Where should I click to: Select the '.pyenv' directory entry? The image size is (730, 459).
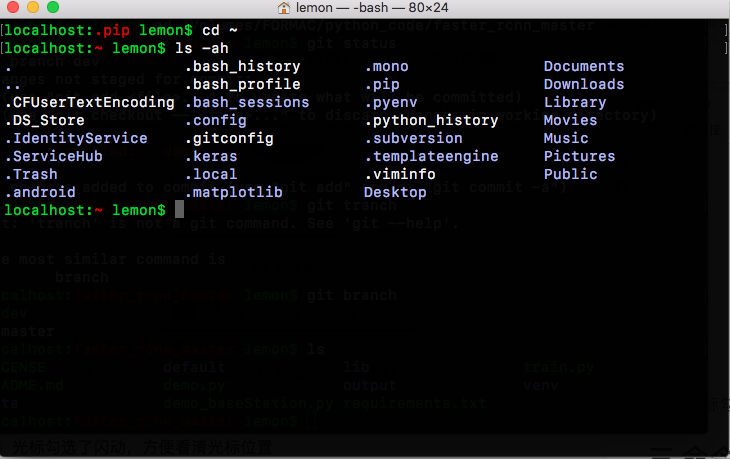391,103
